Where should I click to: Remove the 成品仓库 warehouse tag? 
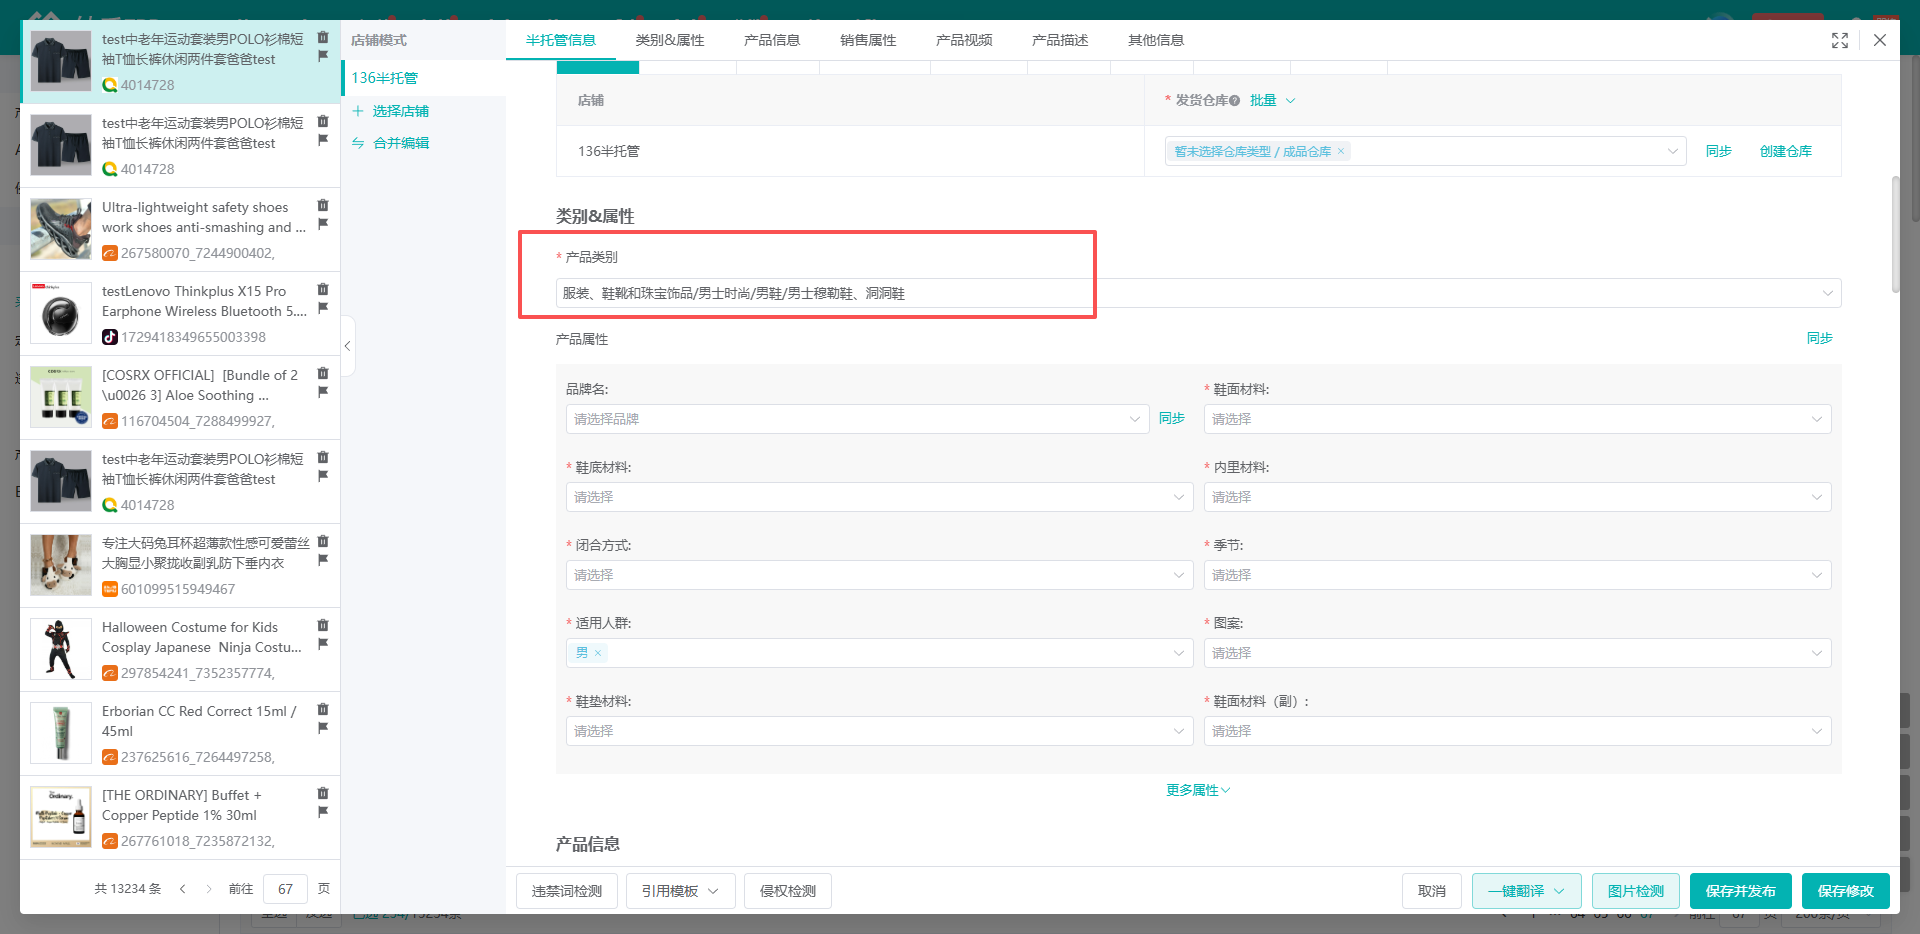click(1341, 151)
